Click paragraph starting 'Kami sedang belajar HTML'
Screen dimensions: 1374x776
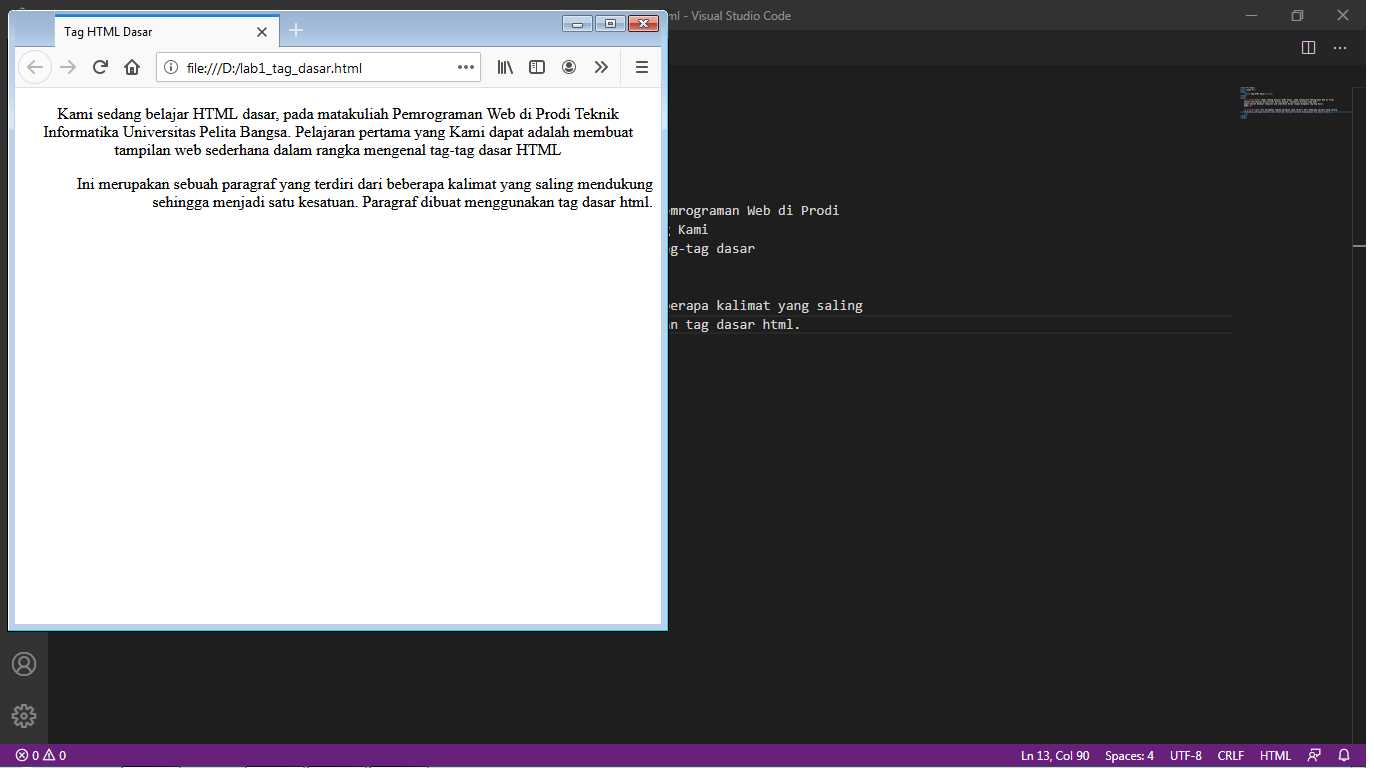click(x=338, y=132)
